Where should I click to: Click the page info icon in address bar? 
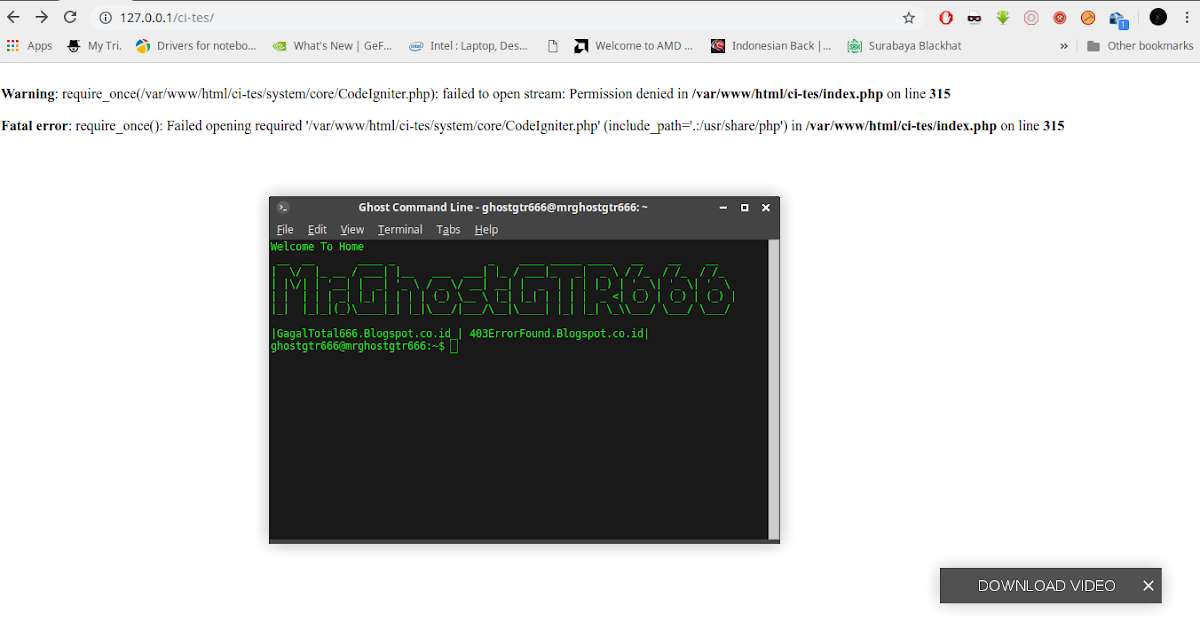click(x=106, y=17)
